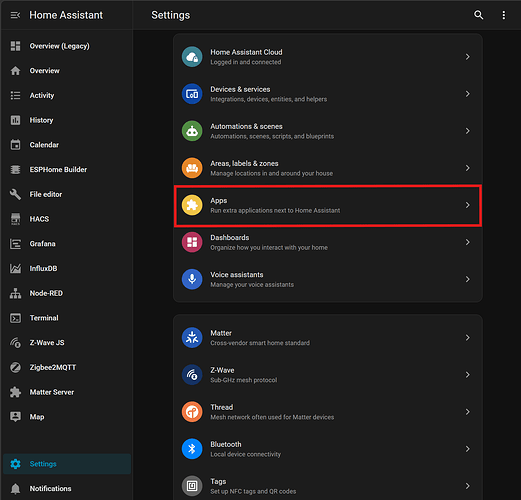Click the Home Assistant Cloud icon
Screen dimensions: 521x500
192,57
